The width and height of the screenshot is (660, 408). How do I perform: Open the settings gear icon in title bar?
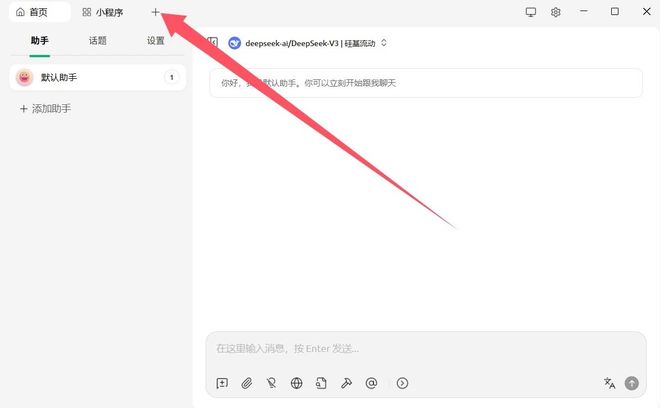point(556,12)
